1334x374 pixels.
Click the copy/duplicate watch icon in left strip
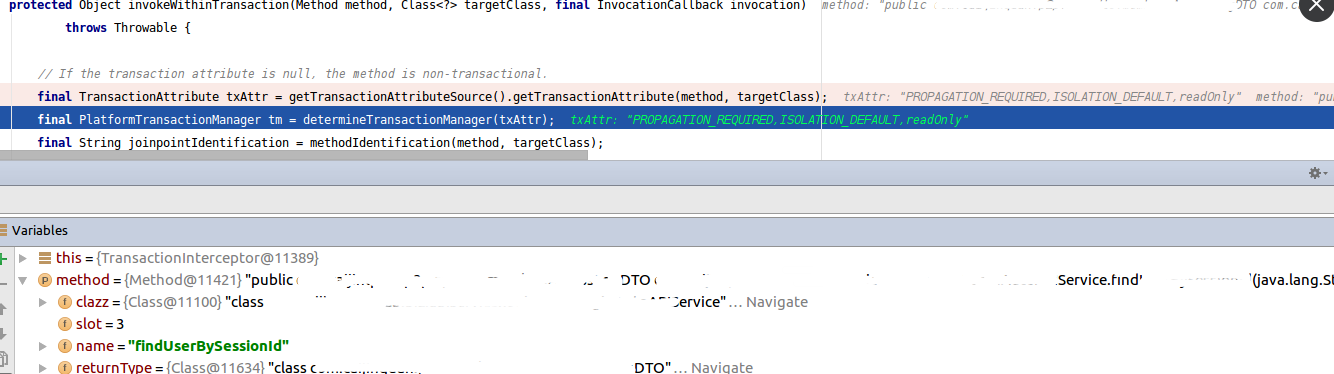coord(3,358)
